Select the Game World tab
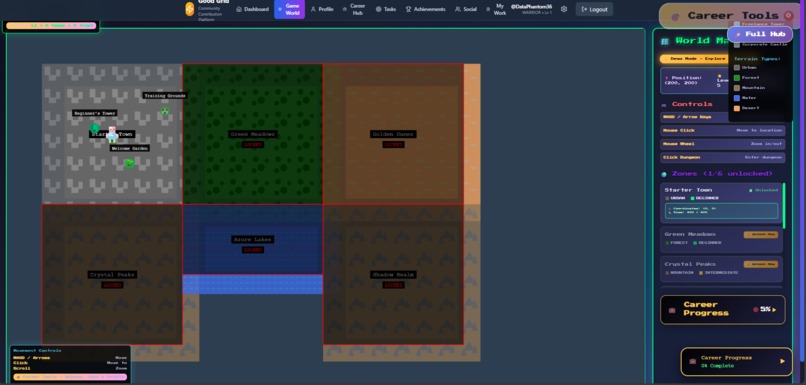 pos(289,9)
